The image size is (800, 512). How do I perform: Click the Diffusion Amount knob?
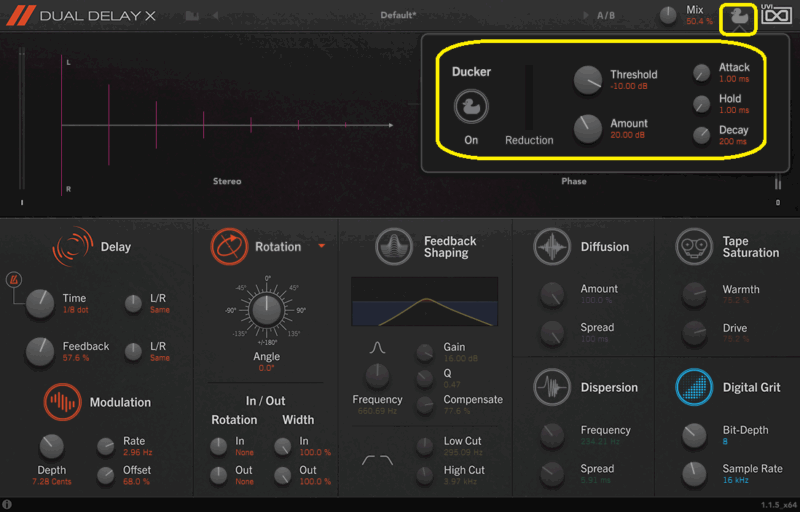coord(552,295)
